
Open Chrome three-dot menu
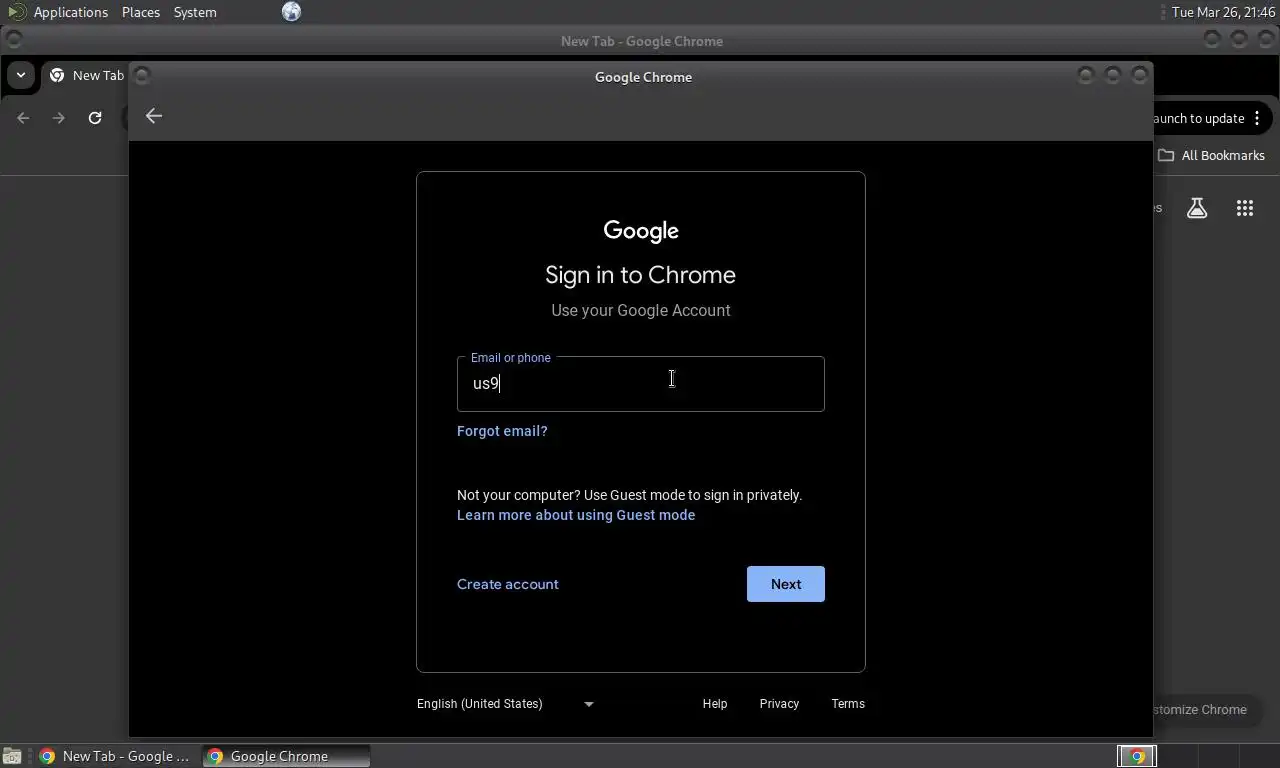click(1257, 118)
